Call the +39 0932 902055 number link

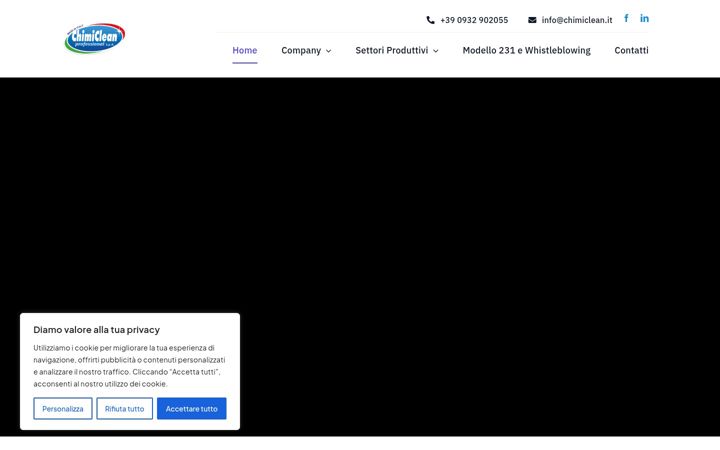click(x=474, y=20)
